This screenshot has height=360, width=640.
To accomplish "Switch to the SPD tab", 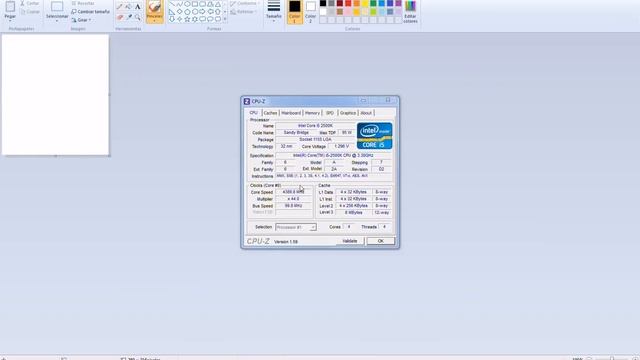I will point(330,113).
